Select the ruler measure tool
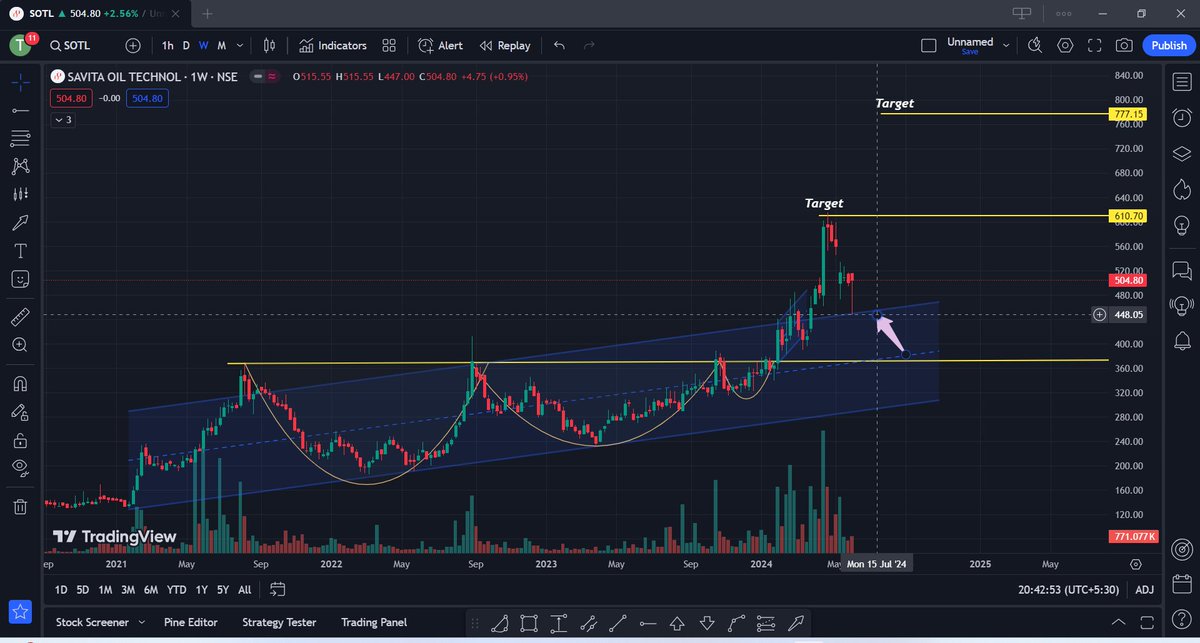The width and height of the screenshot is (1200, 643). click(20, 317)
